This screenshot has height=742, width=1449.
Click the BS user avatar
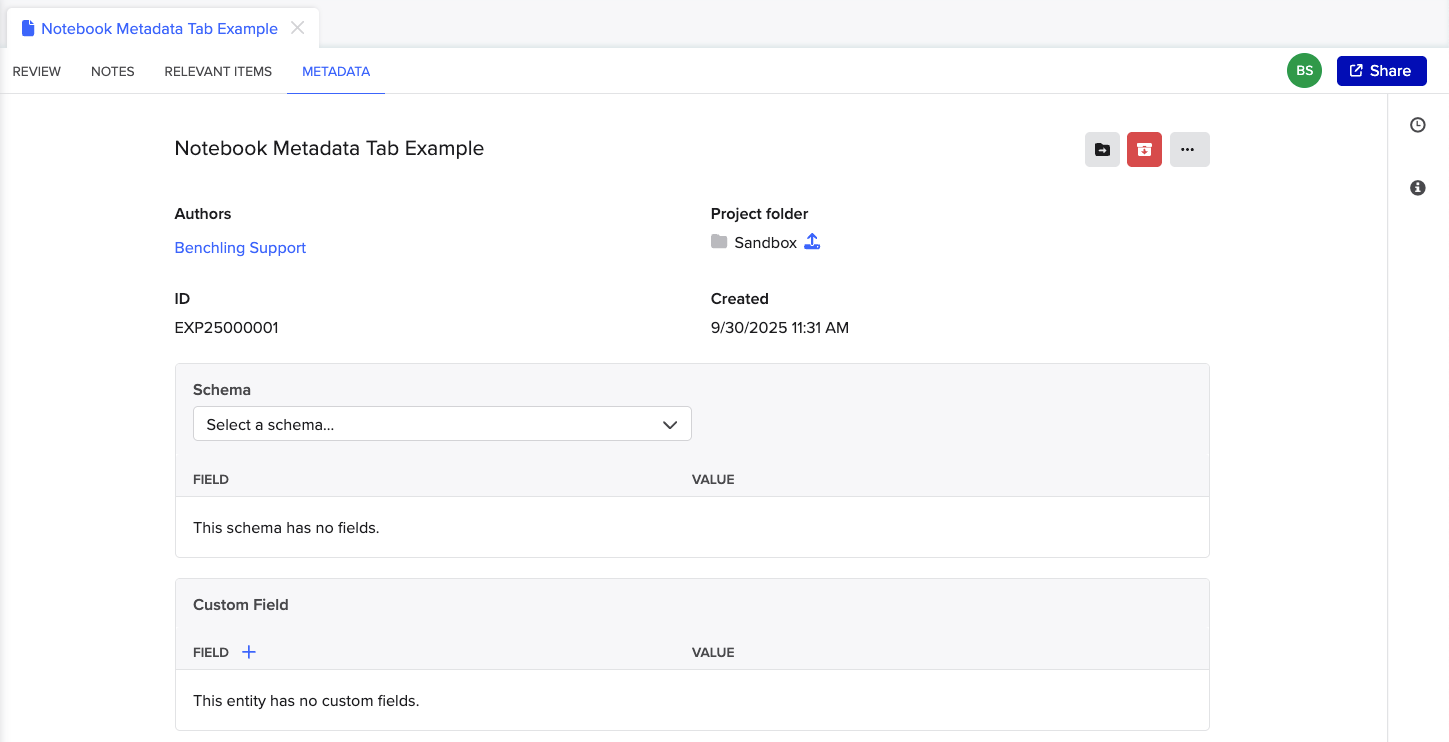tap(1304, 71)
